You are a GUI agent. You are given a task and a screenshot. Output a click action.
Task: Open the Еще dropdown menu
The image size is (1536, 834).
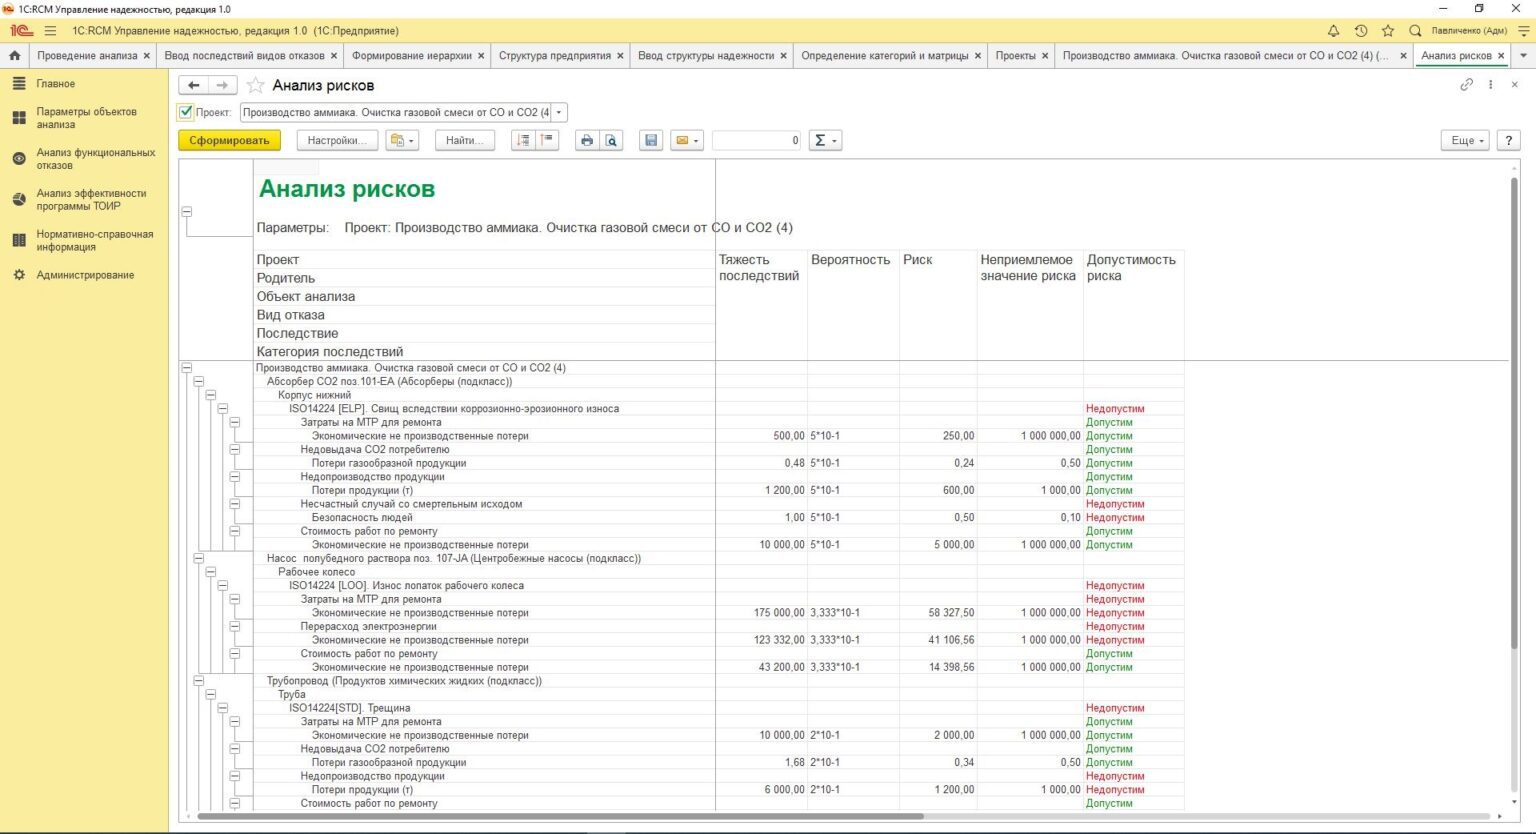coord(1466,141)
